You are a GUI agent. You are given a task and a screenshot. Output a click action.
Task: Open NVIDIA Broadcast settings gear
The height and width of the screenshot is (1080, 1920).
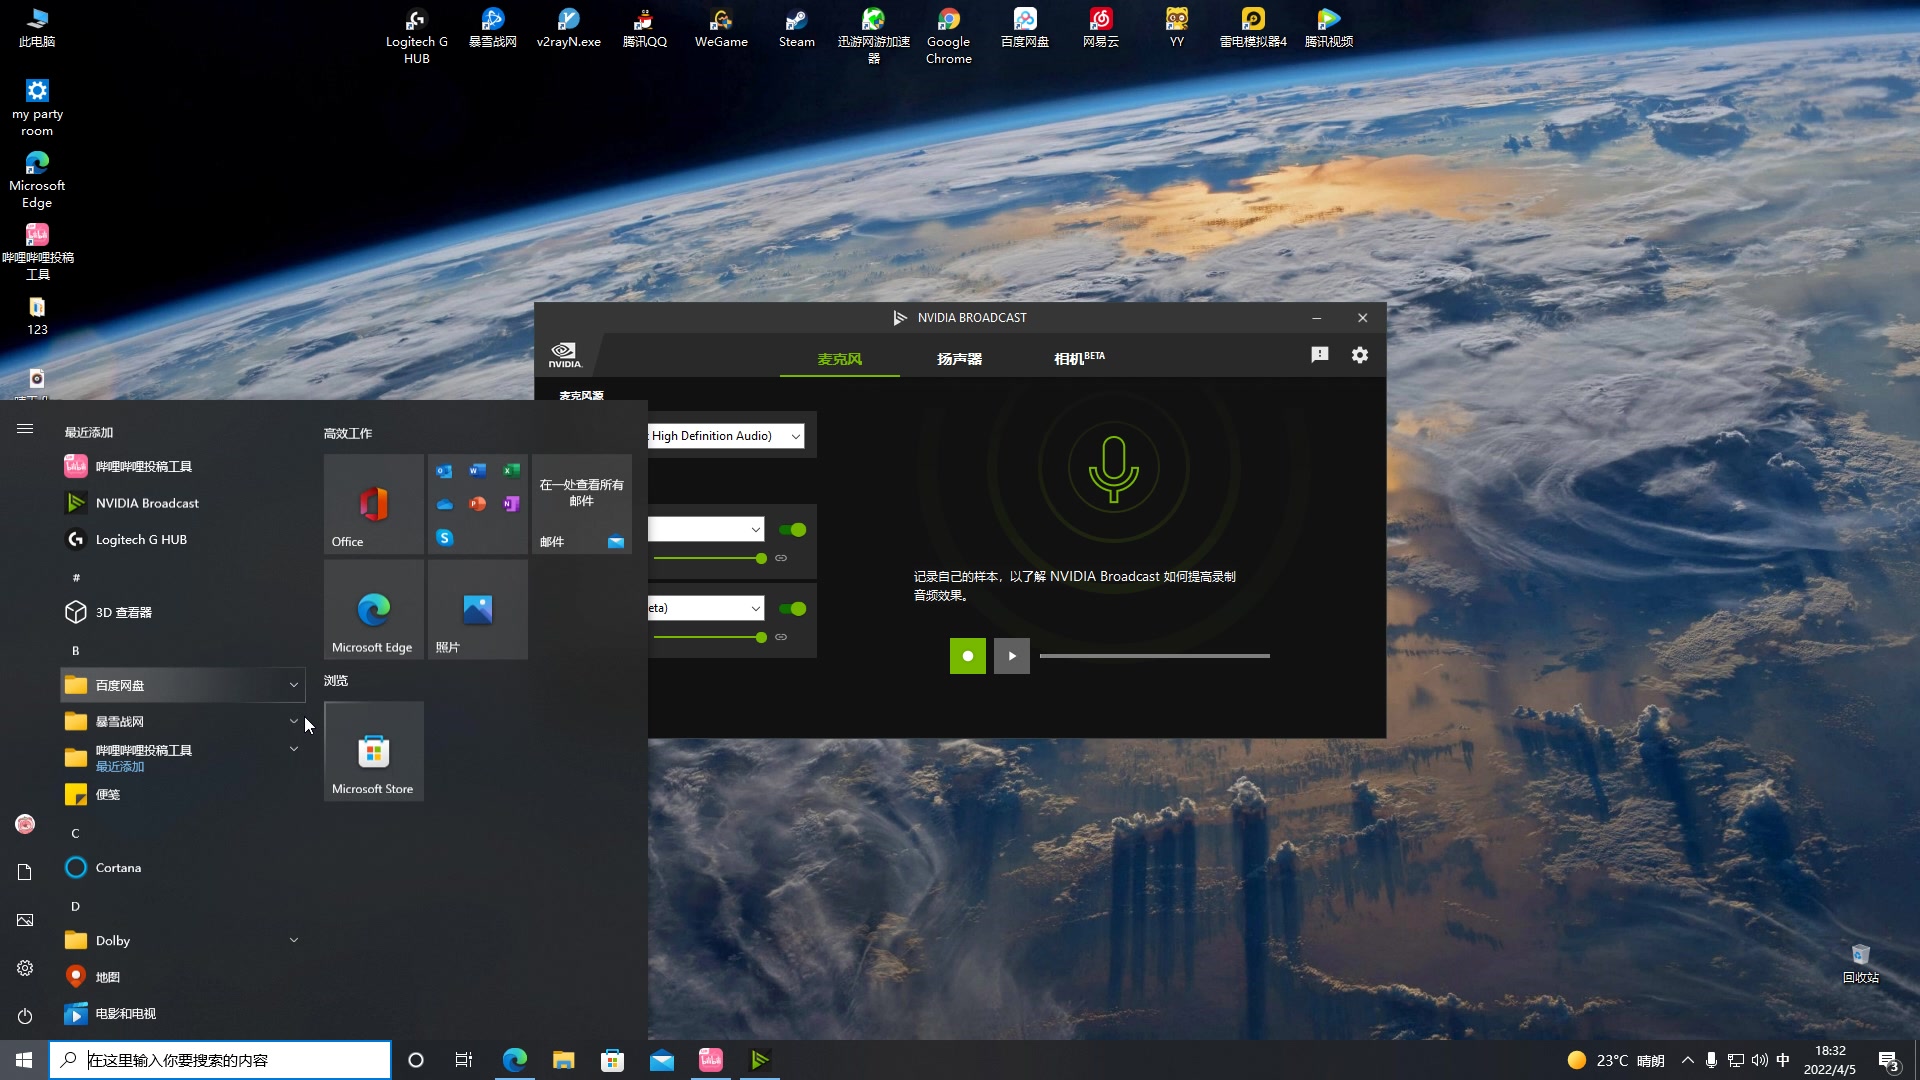(1359, 355)
